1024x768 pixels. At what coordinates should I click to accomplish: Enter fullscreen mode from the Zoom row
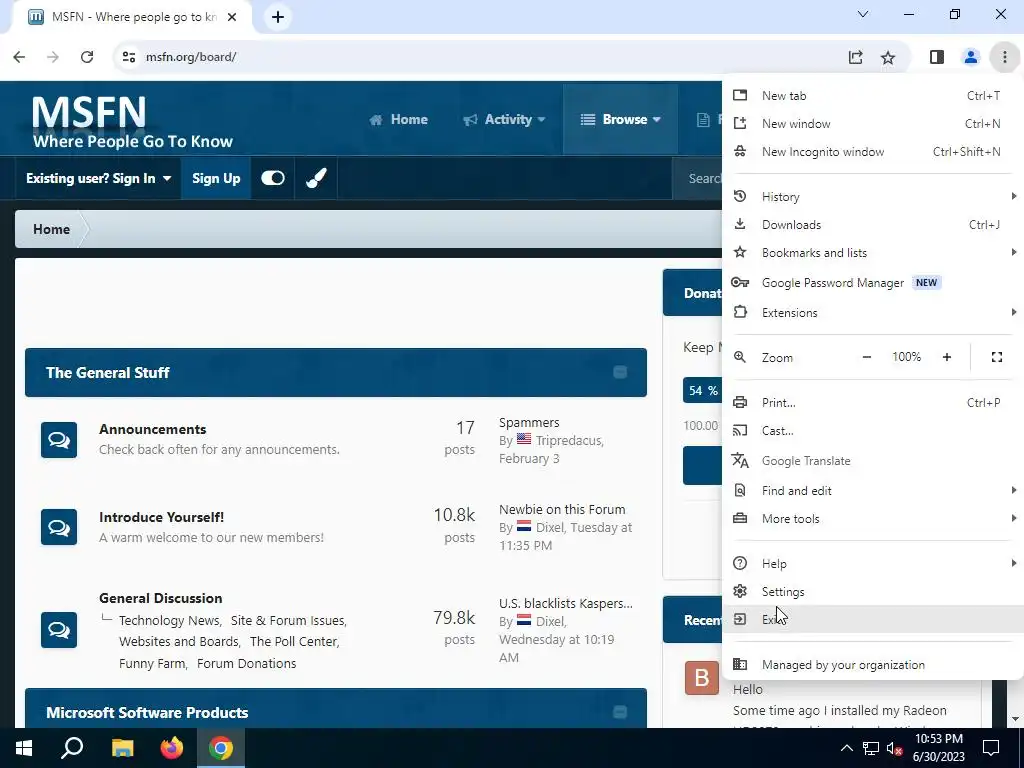(997, 357)
